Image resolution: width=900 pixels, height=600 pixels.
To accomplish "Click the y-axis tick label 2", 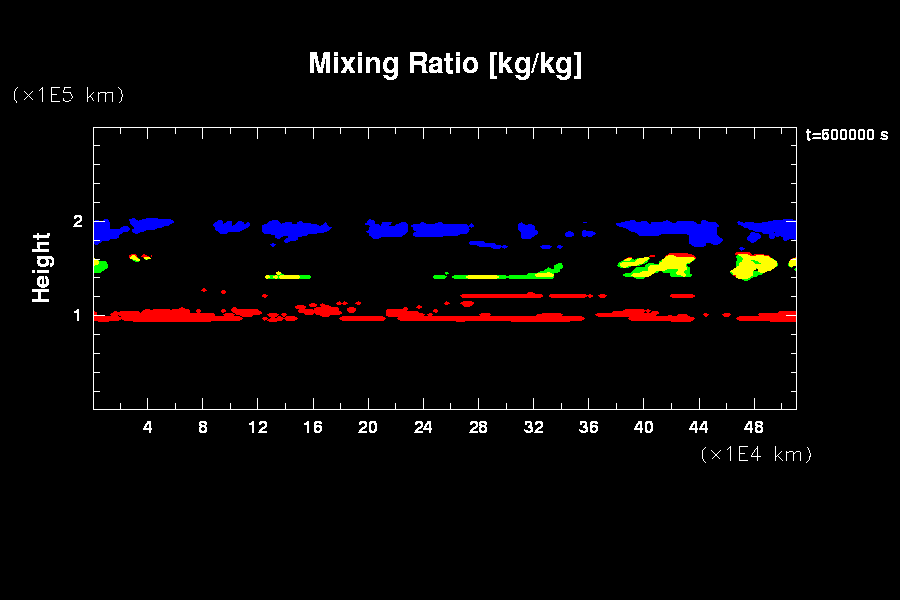I will point(76,222).
